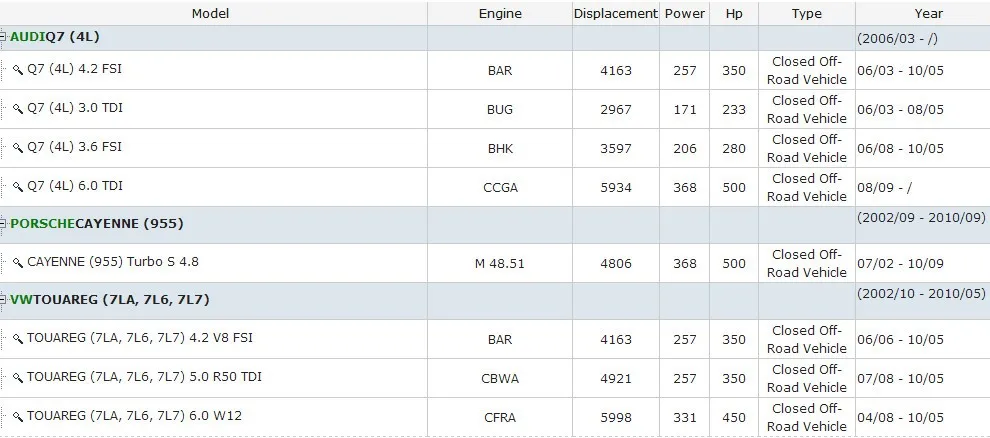Collapse the VW TOUAREG group
This screenshot has width=990, height=438.
click(x=3, y=300)
